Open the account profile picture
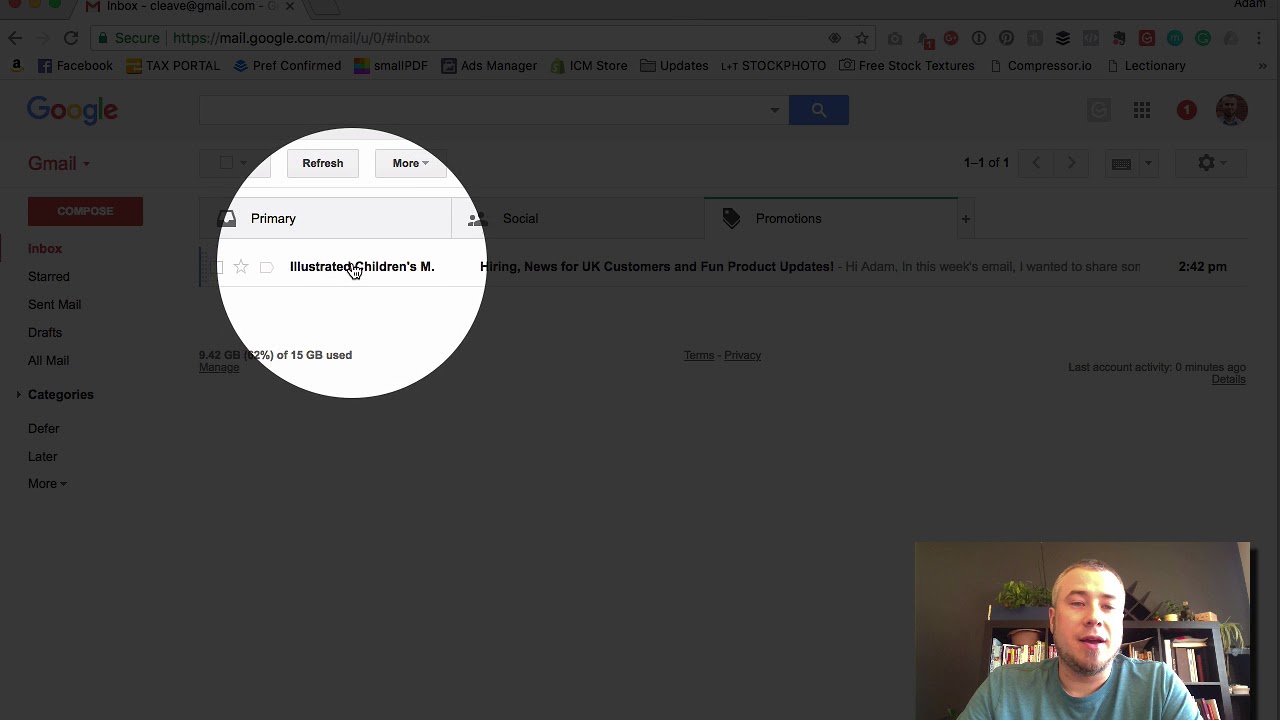This screenshot has width=1280, height=720. point(1232,110)
